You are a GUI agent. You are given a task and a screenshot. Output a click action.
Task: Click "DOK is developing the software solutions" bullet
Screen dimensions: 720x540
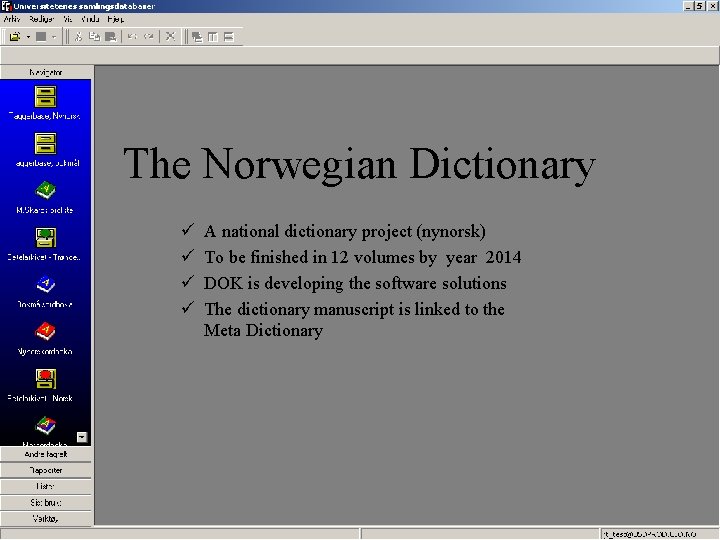tap(355, 283)
